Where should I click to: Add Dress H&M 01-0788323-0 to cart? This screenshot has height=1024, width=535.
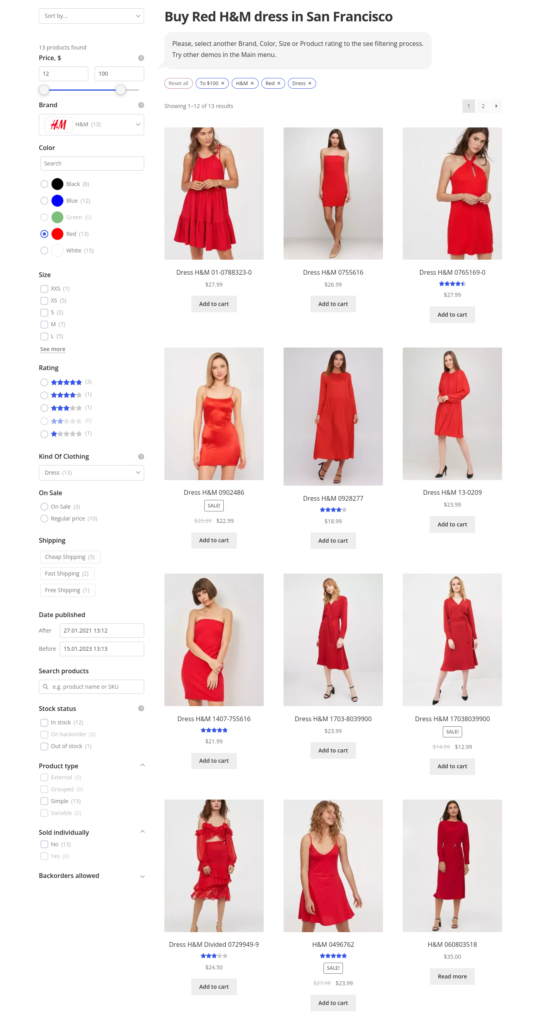coord(214,304)
